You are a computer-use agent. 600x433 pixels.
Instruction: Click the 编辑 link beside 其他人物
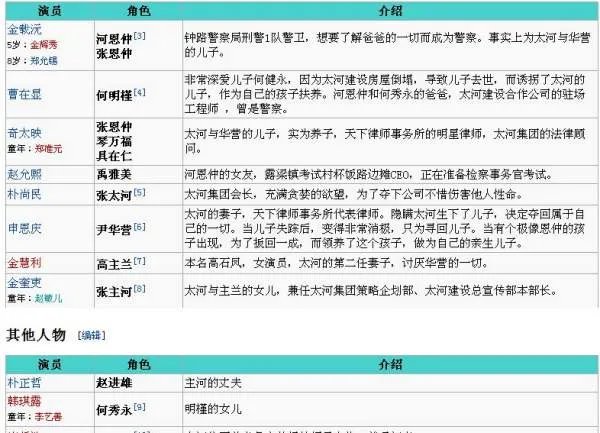(91, 335)
